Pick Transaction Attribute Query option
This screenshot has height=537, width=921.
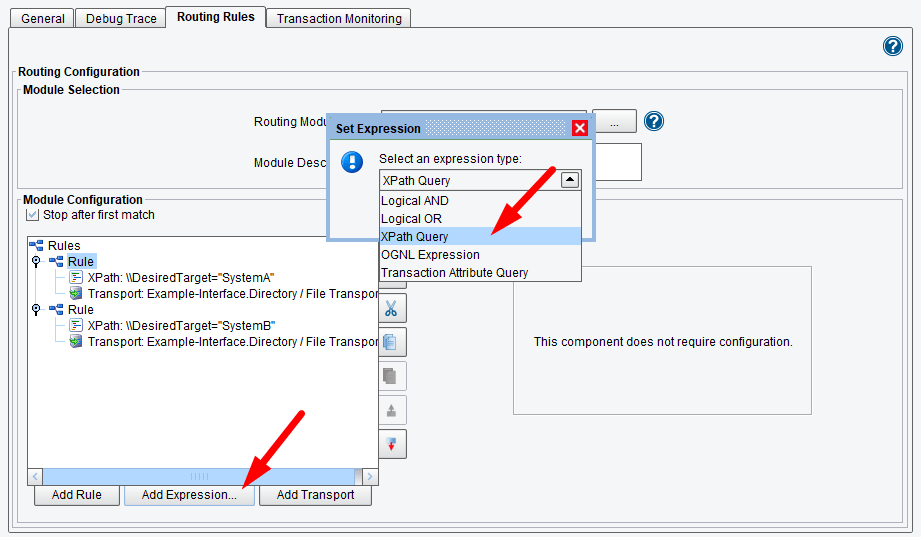click(454, 273)
